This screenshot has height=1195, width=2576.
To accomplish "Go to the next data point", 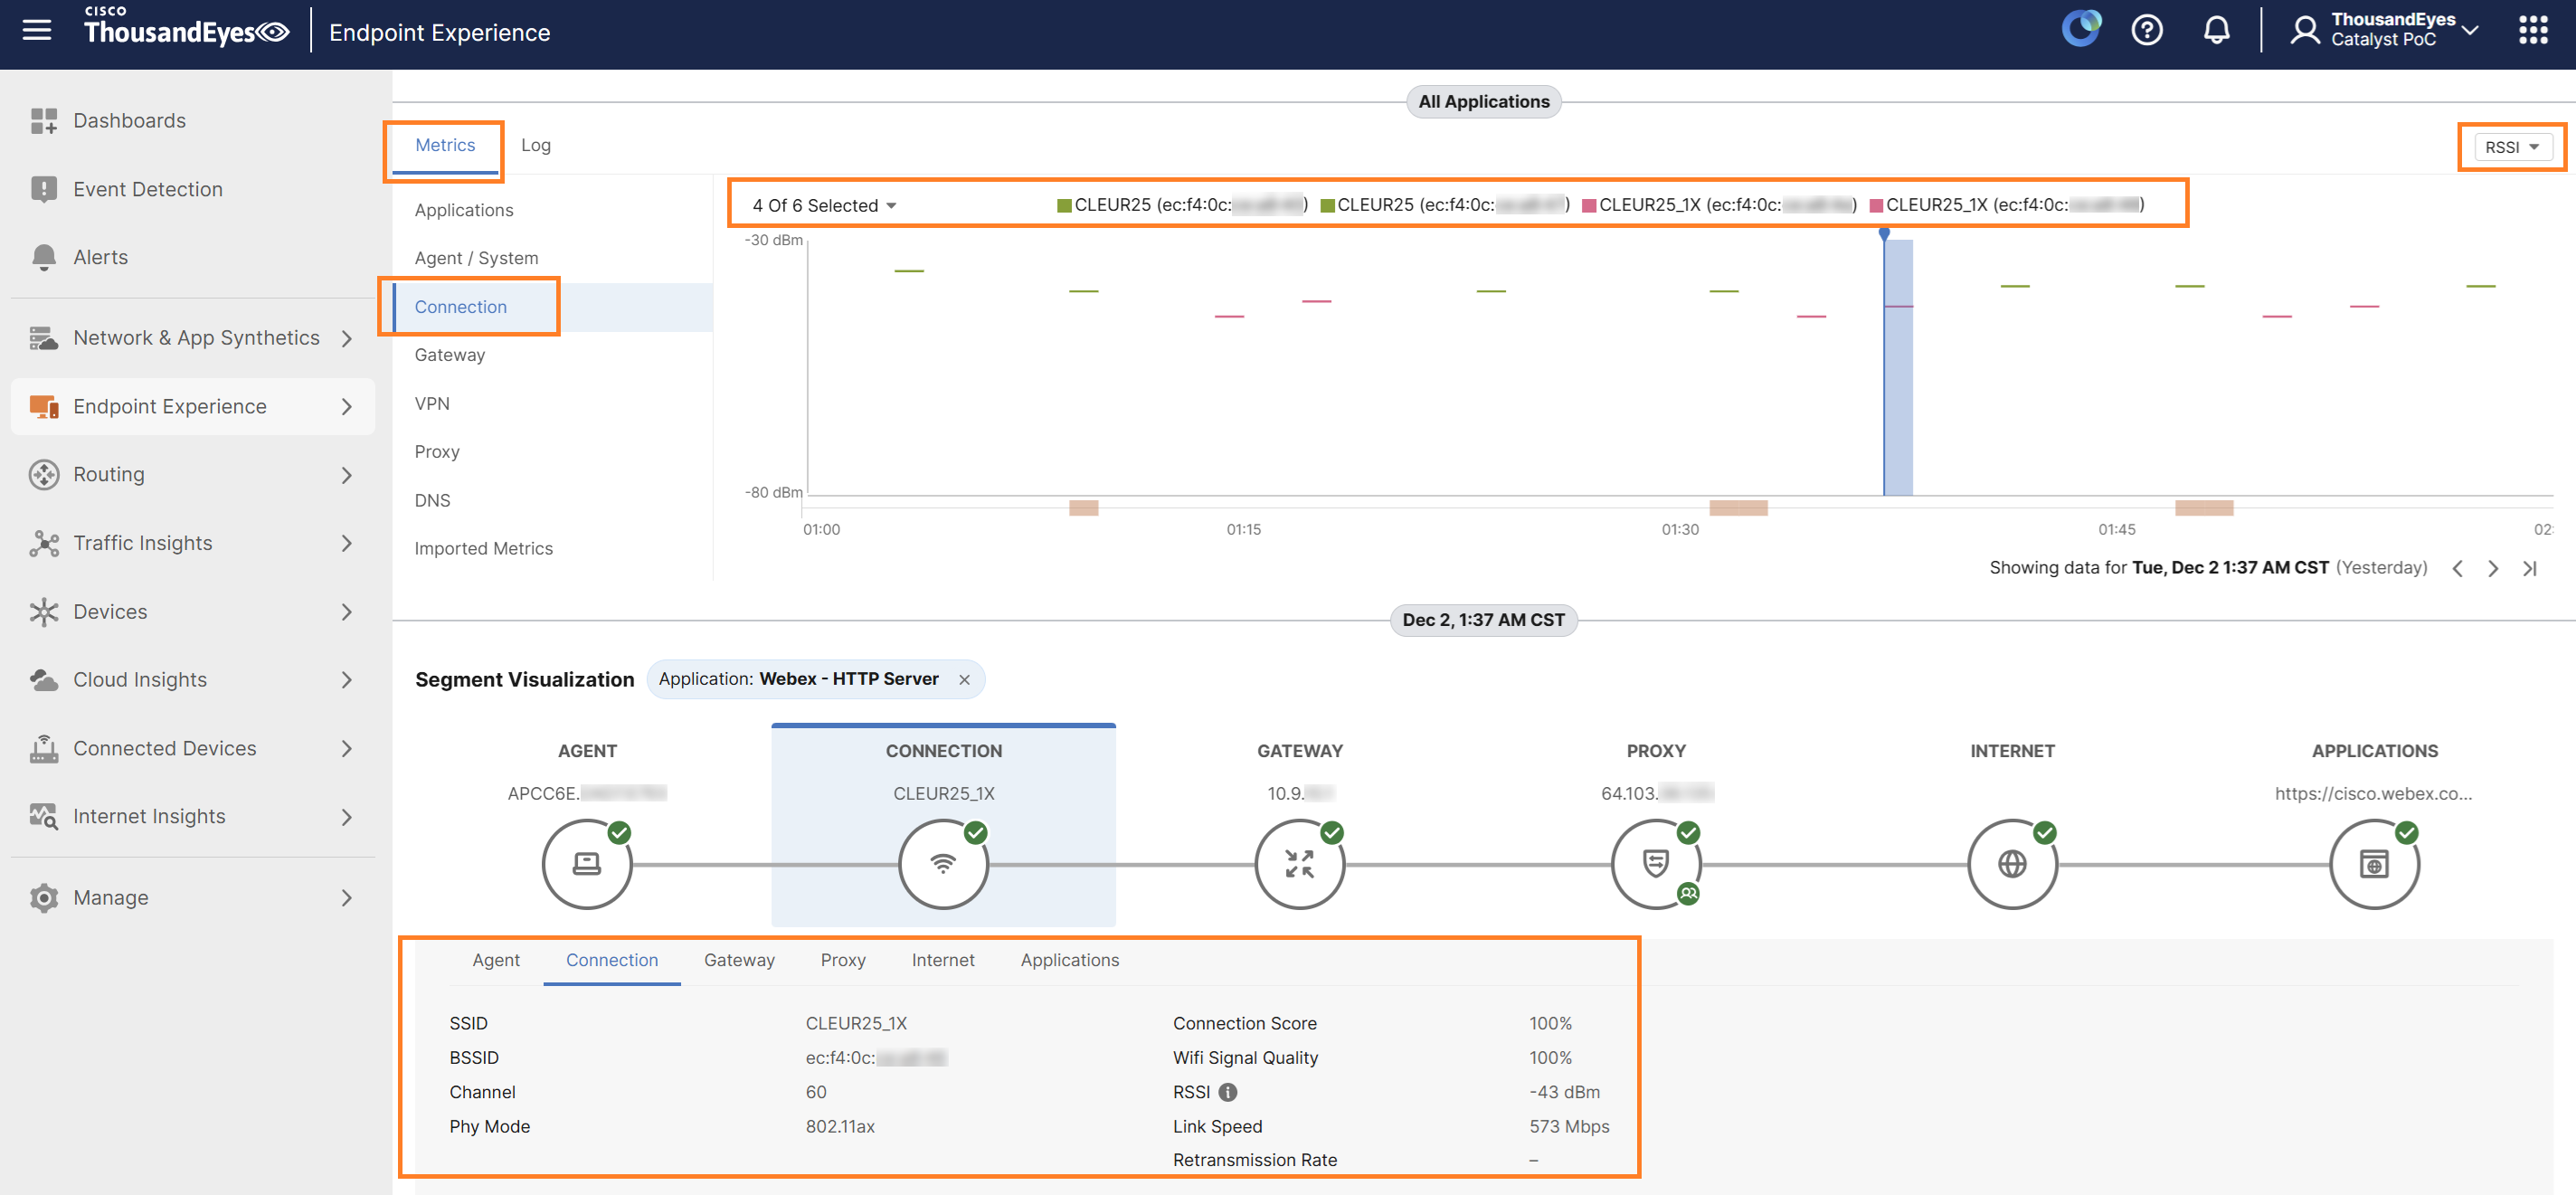I will coord(2492,569).
